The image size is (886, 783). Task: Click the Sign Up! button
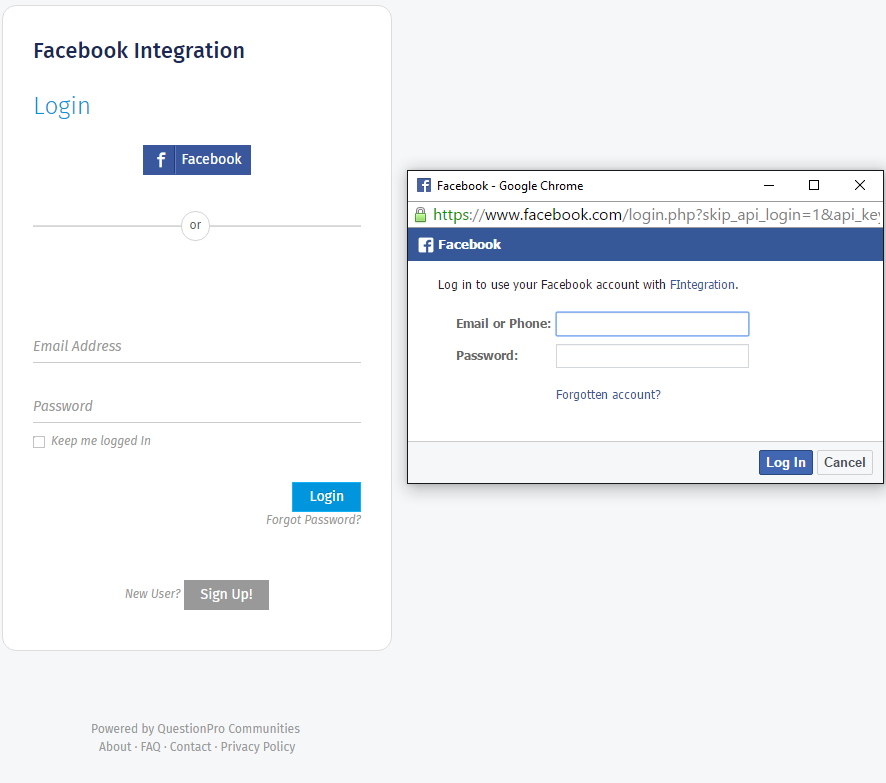[226, 594]
